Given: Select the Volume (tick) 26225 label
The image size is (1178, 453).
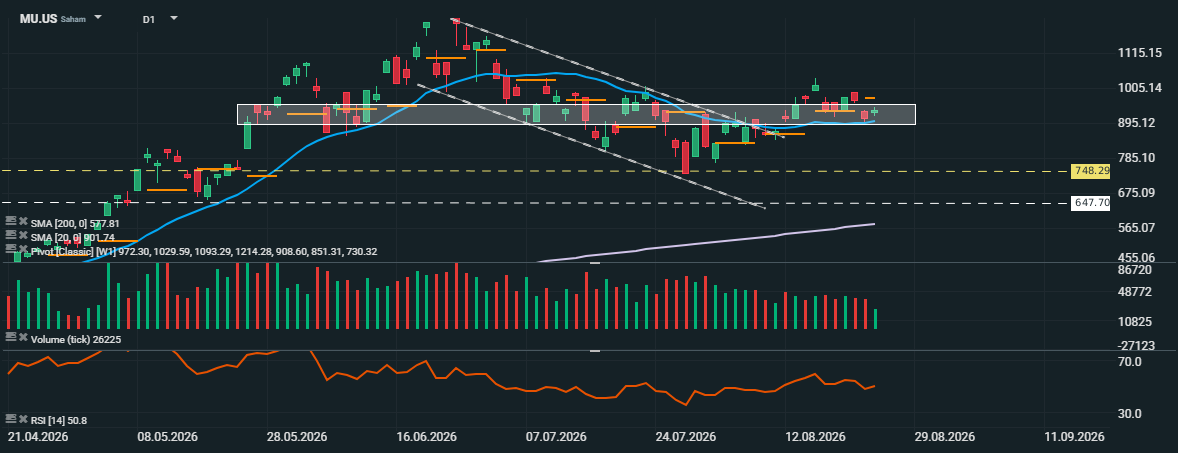Looking at the screenshot, I should 76,340.
